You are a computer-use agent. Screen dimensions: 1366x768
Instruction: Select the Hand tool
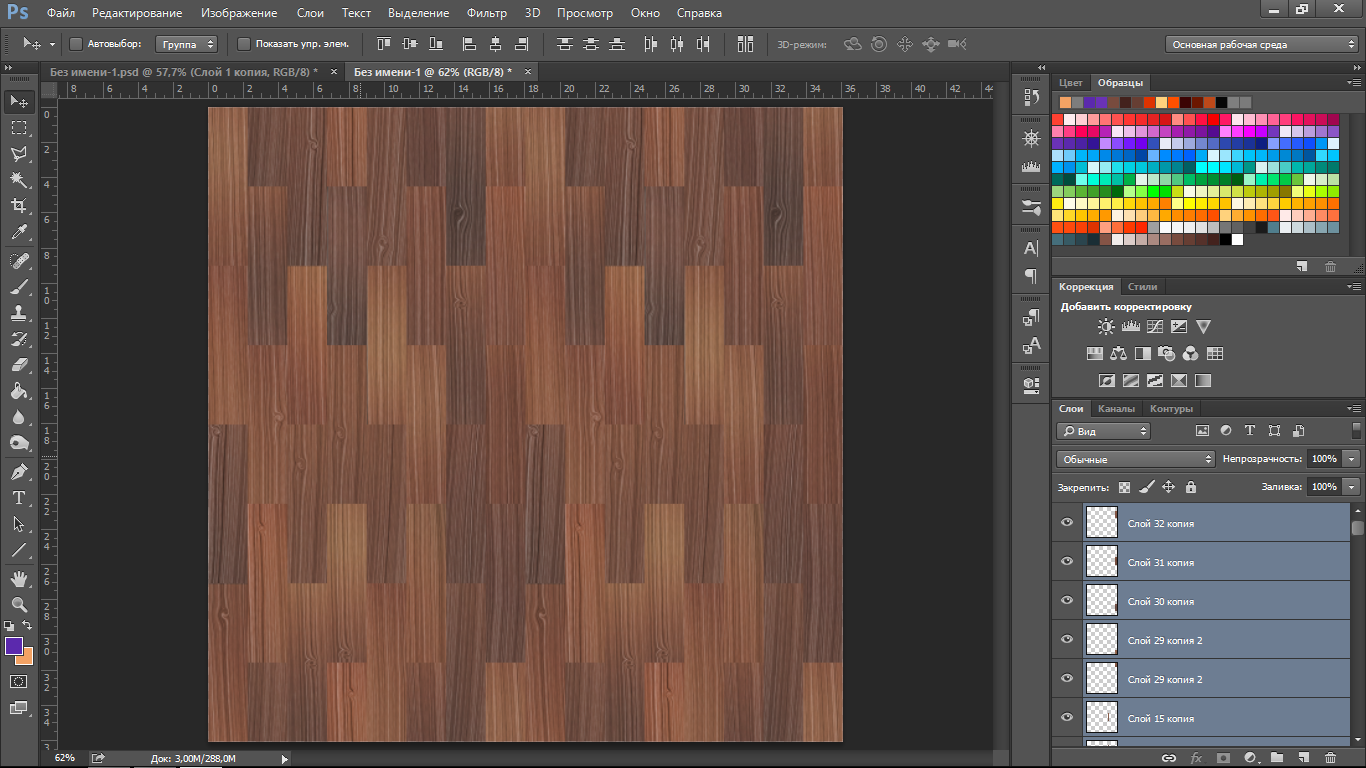coord(19,579)
